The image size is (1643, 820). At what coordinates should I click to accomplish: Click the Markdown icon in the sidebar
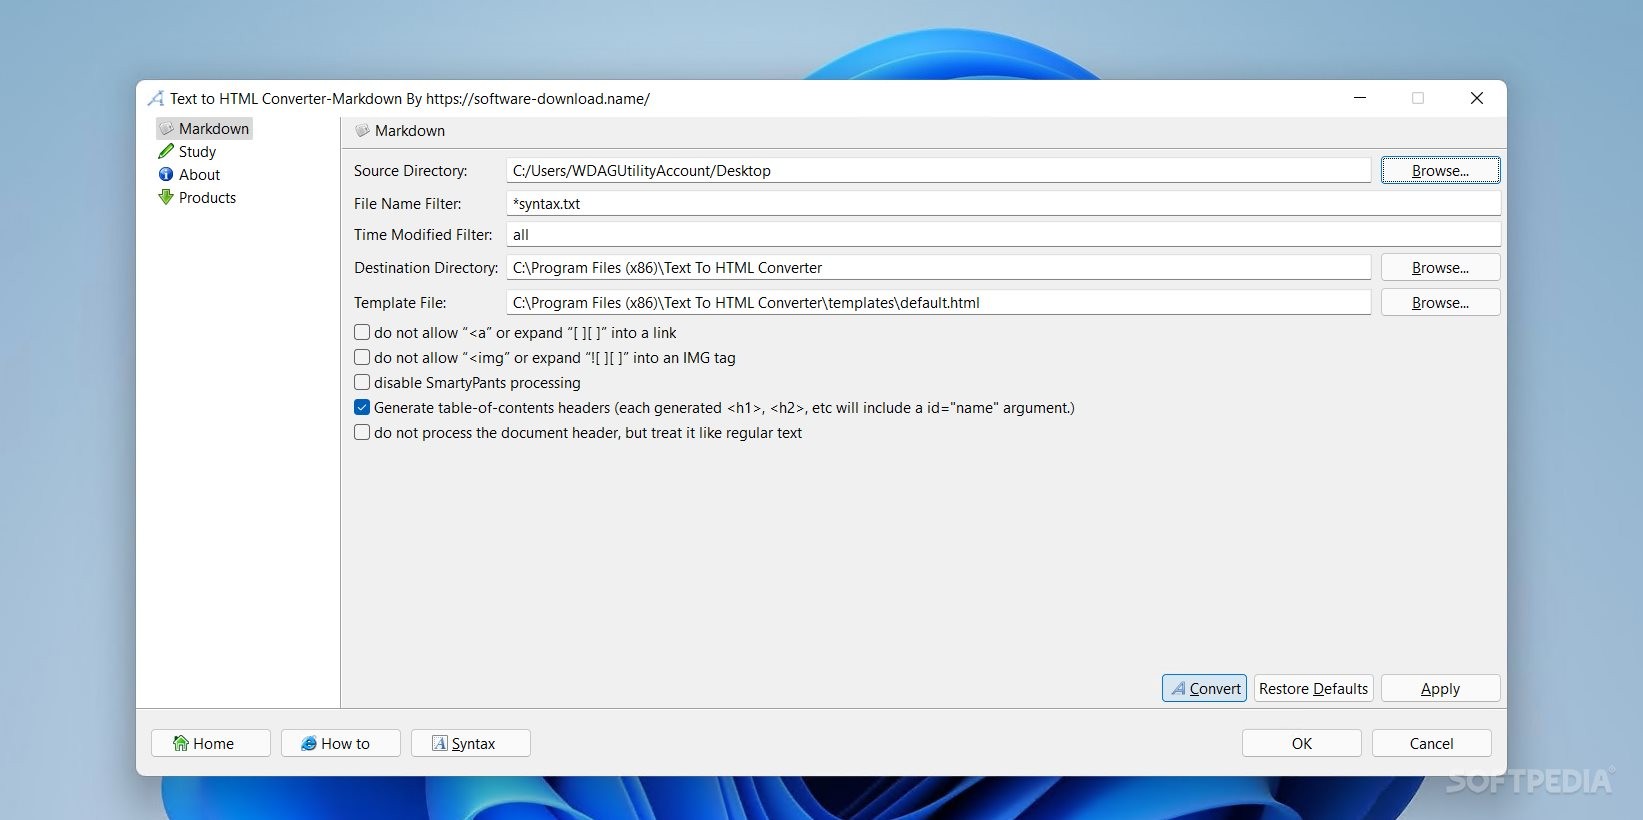pyautogui.click(x=167, y=129)
